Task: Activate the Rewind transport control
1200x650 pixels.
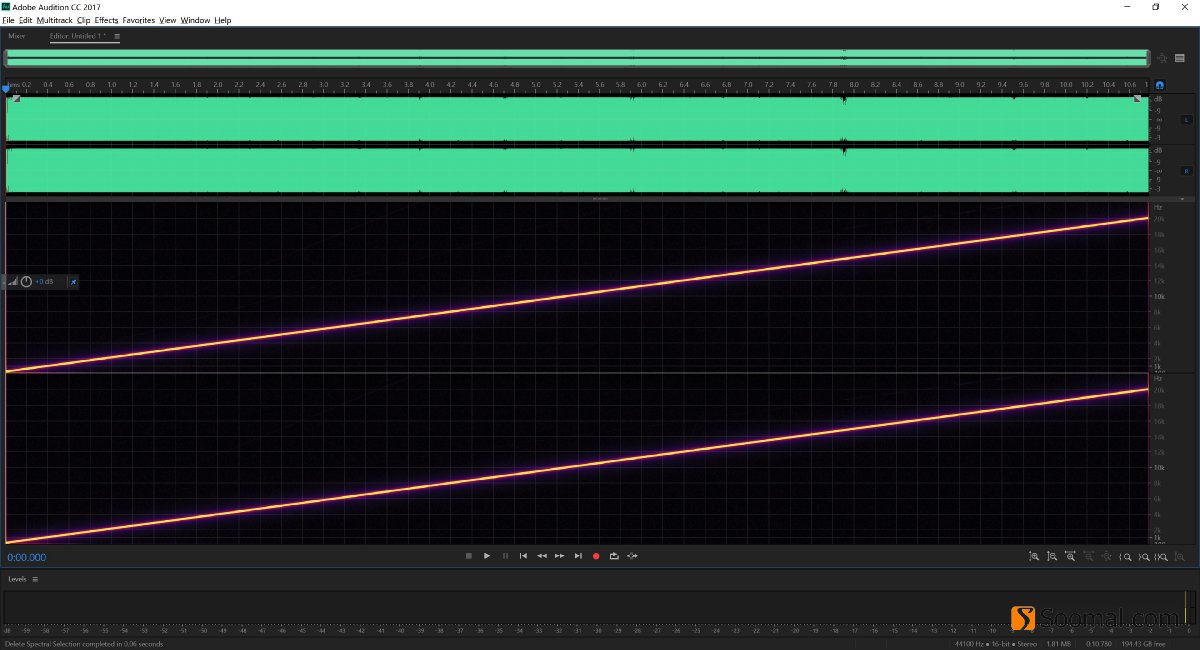Action: click(541, 556)
